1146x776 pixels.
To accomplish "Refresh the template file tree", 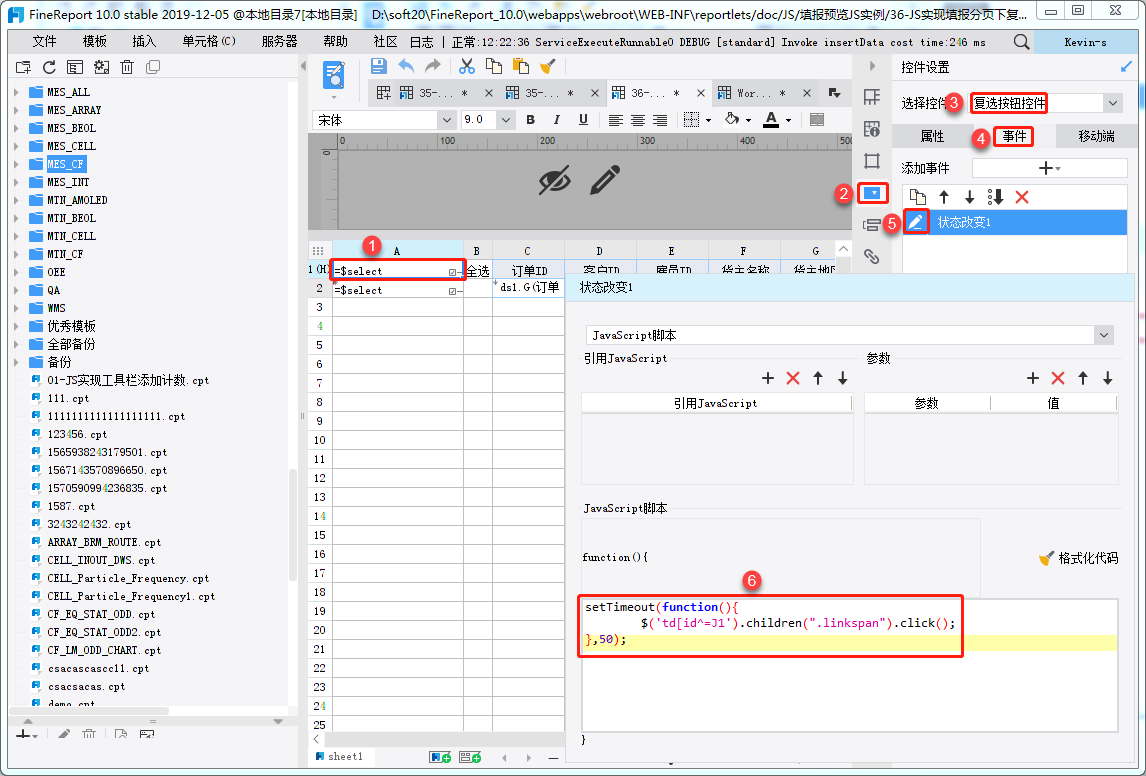I will pyautogui.click(x=49, y=67).
